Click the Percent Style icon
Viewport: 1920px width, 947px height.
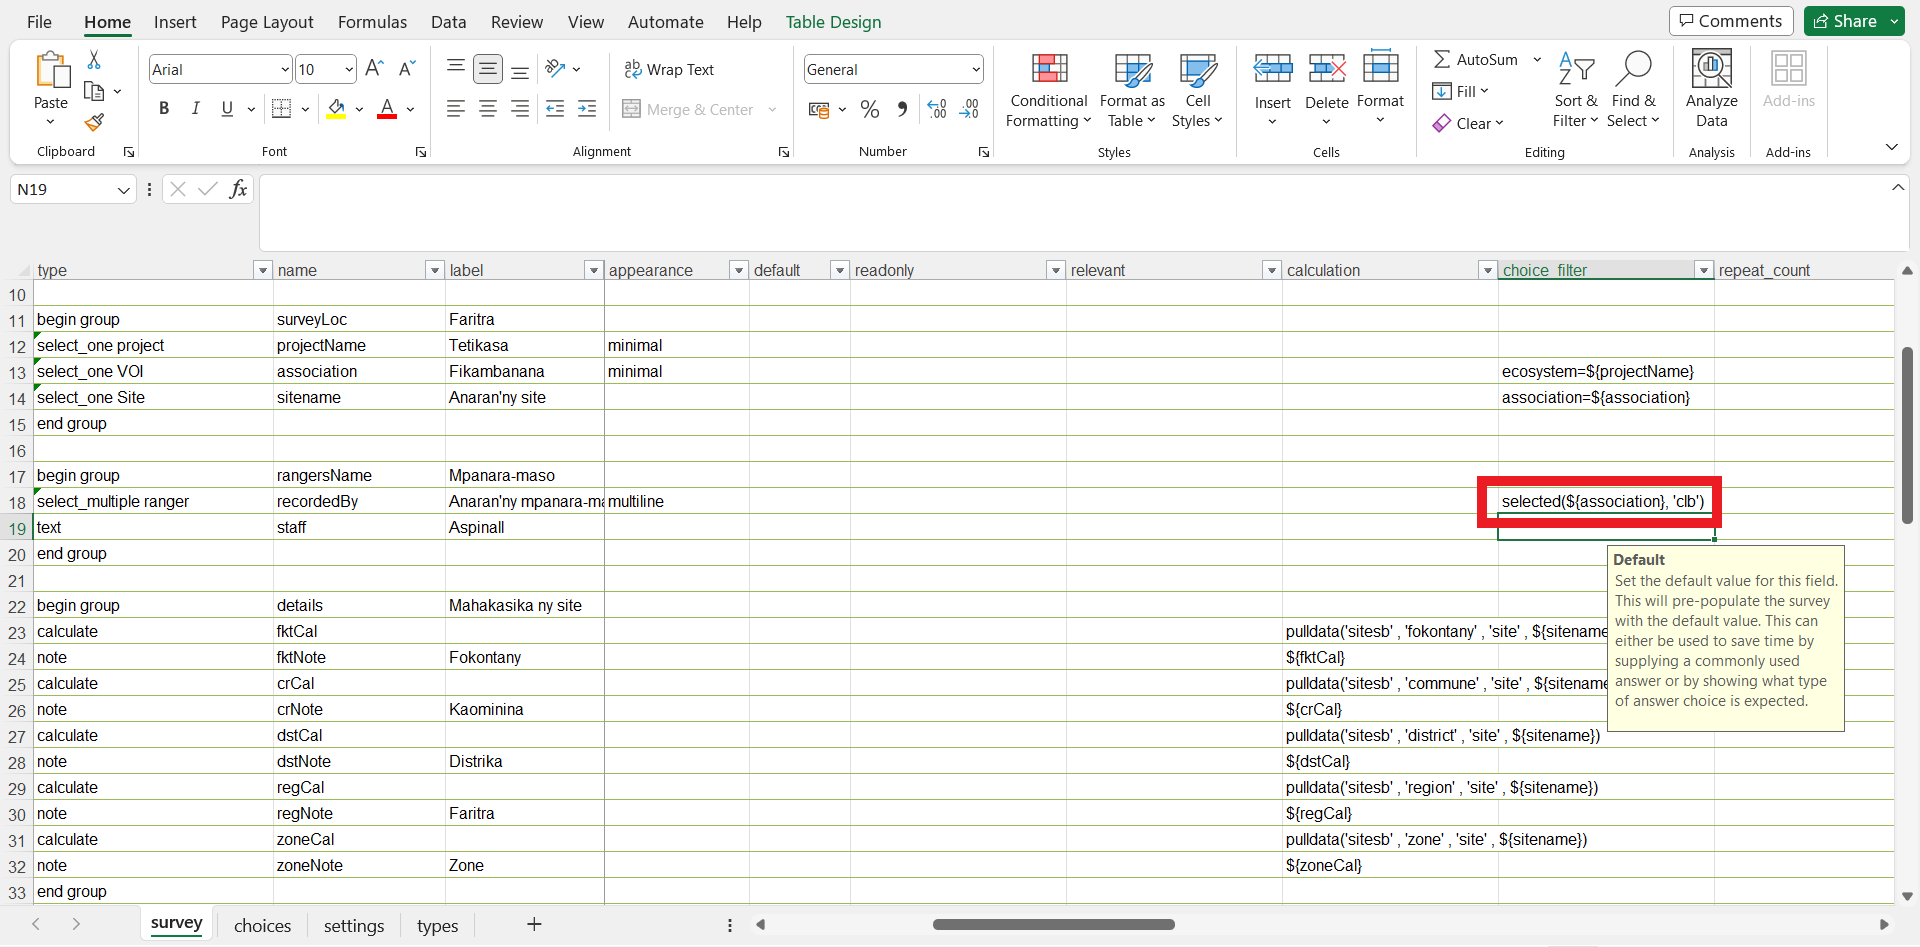869,109
